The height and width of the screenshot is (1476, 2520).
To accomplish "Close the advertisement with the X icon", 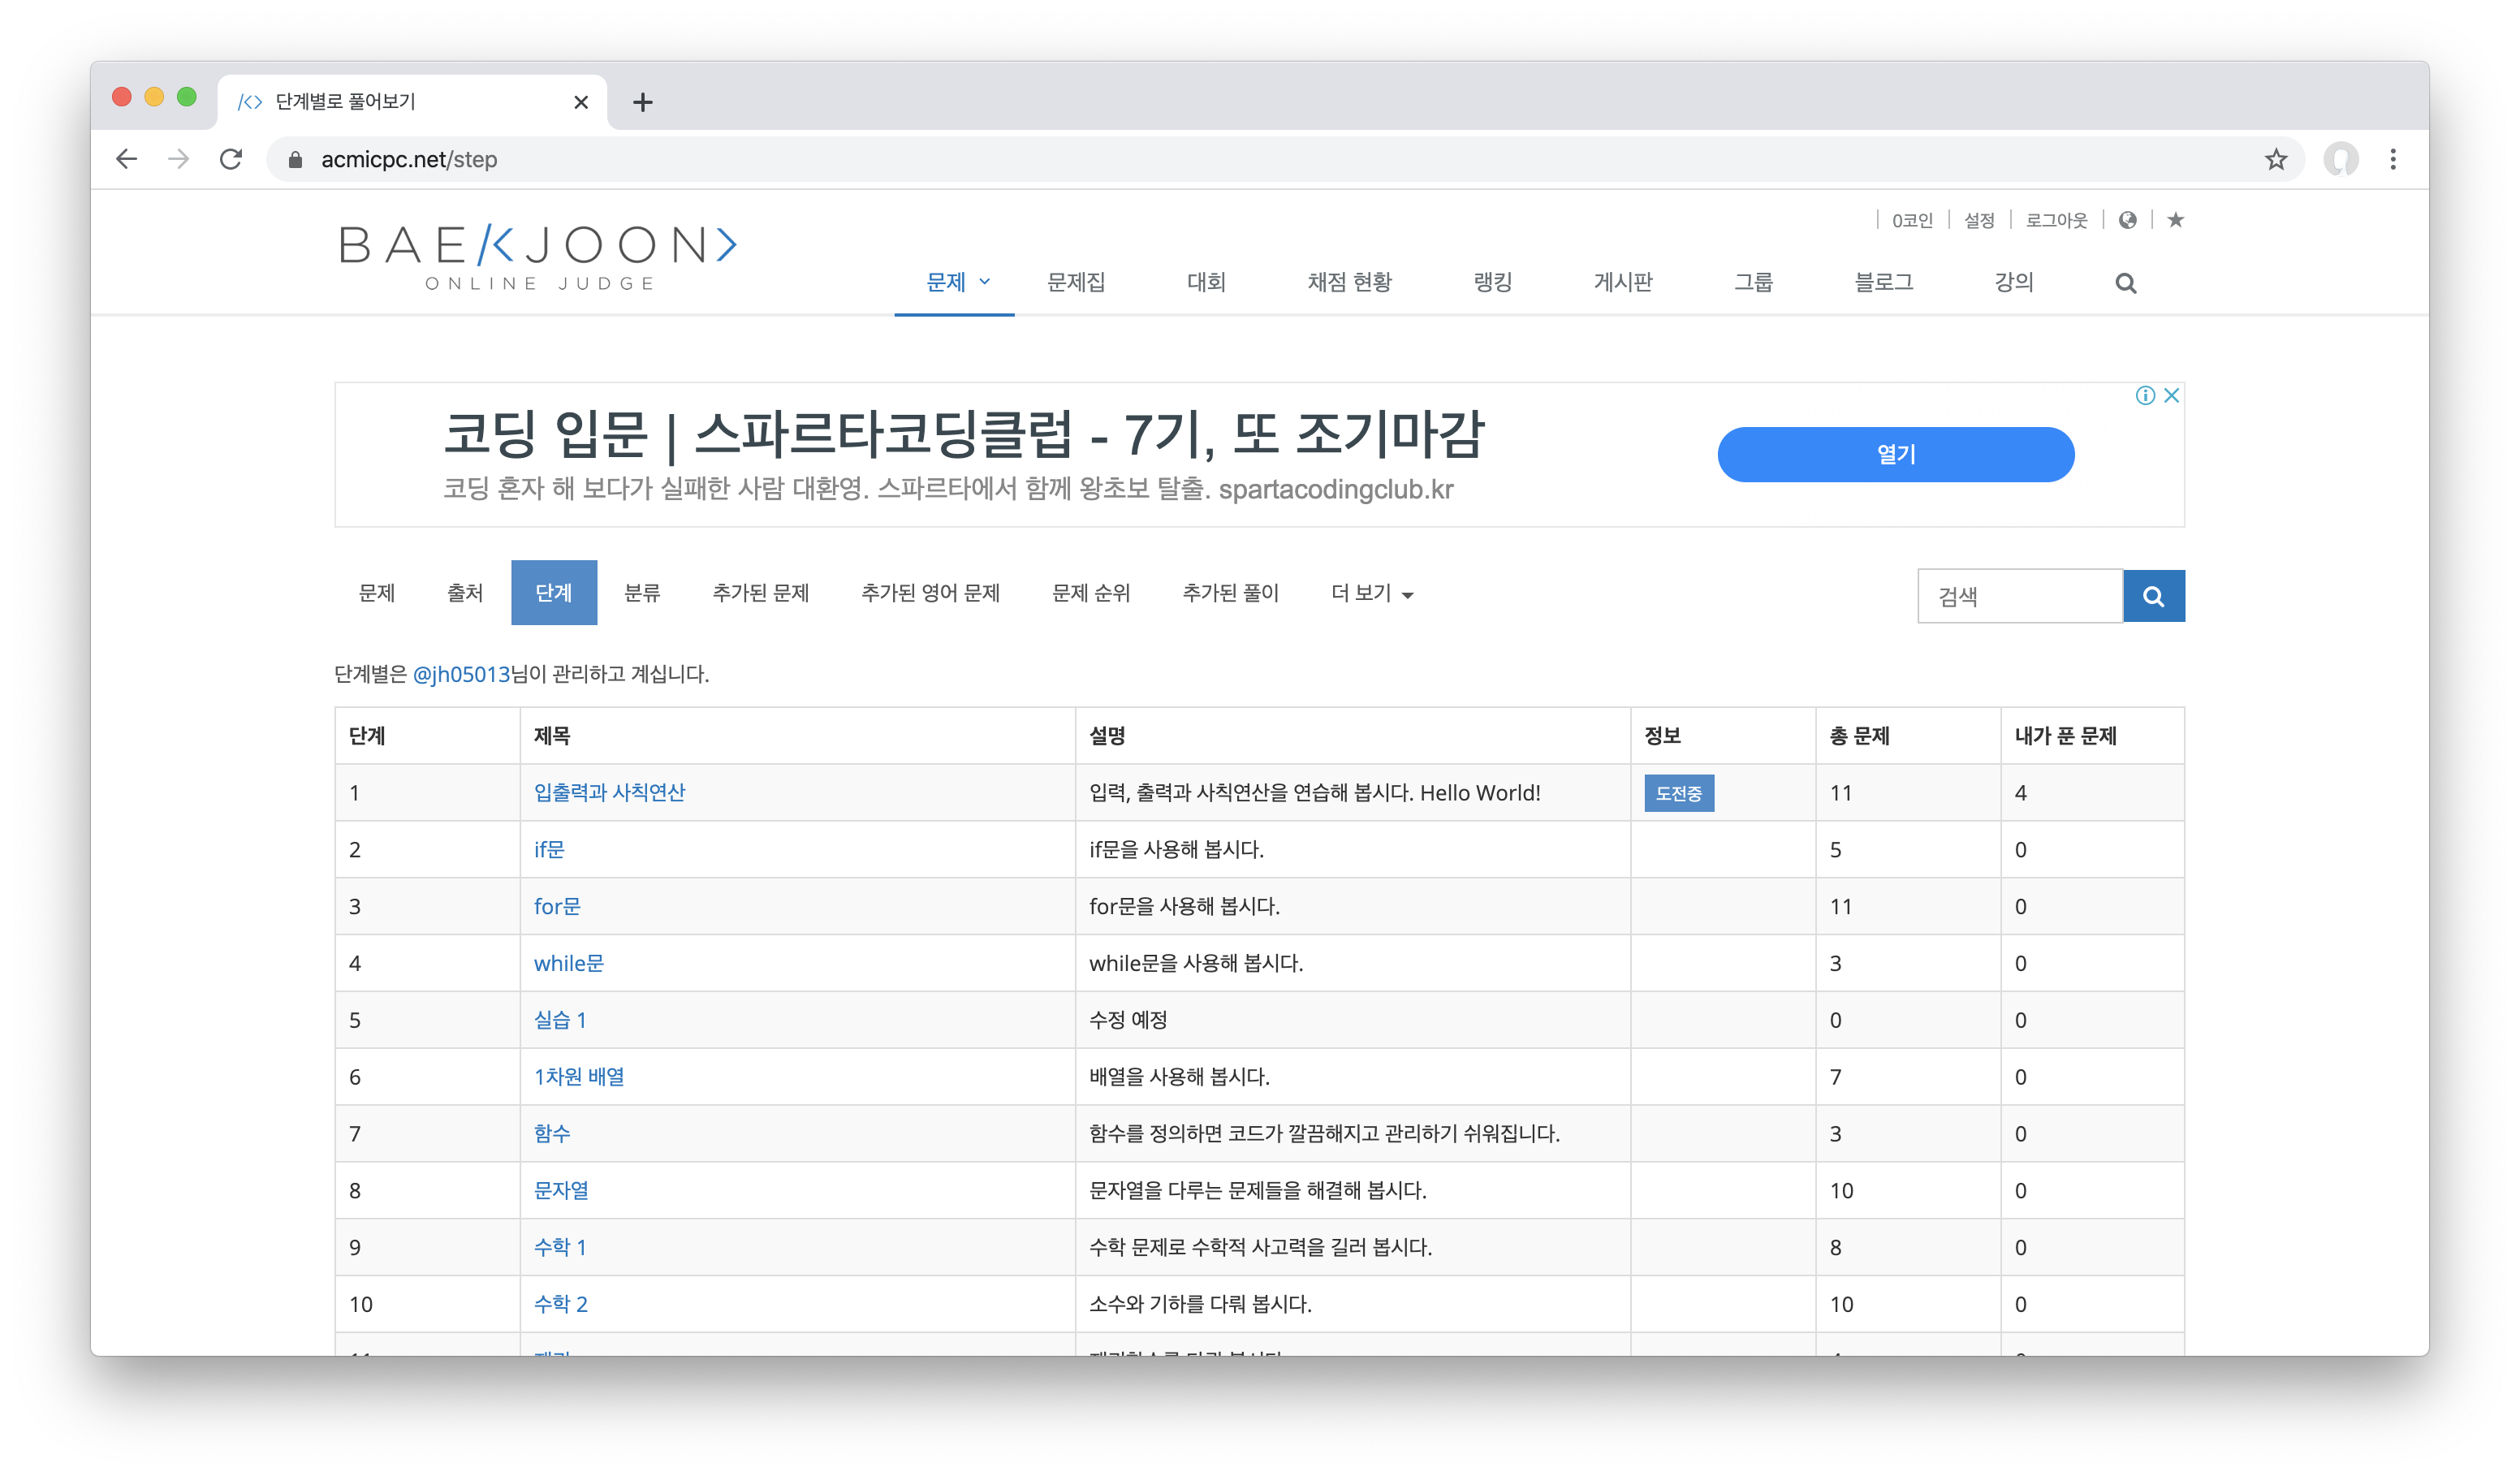I will pyautogui.click(x=2172, y=396).
